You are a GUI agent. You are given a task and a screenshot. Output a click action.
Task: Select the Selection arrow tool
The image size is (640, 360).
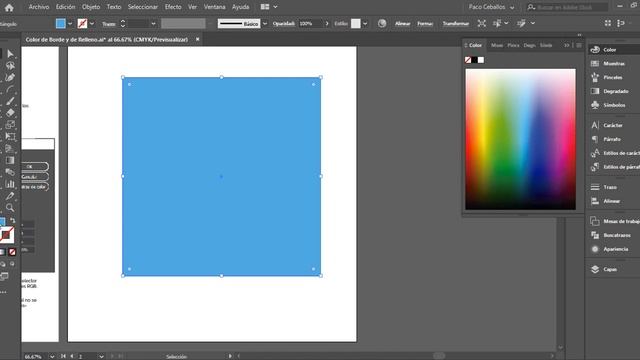[x=10, y=54]
